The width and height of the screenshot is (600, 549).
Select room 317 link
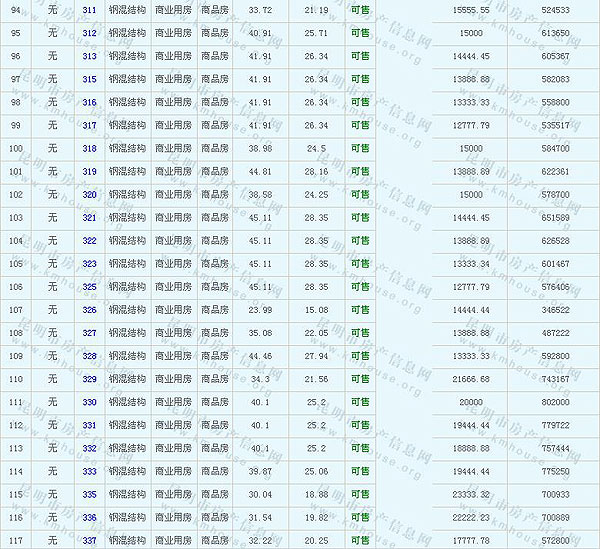click(90, 125)
